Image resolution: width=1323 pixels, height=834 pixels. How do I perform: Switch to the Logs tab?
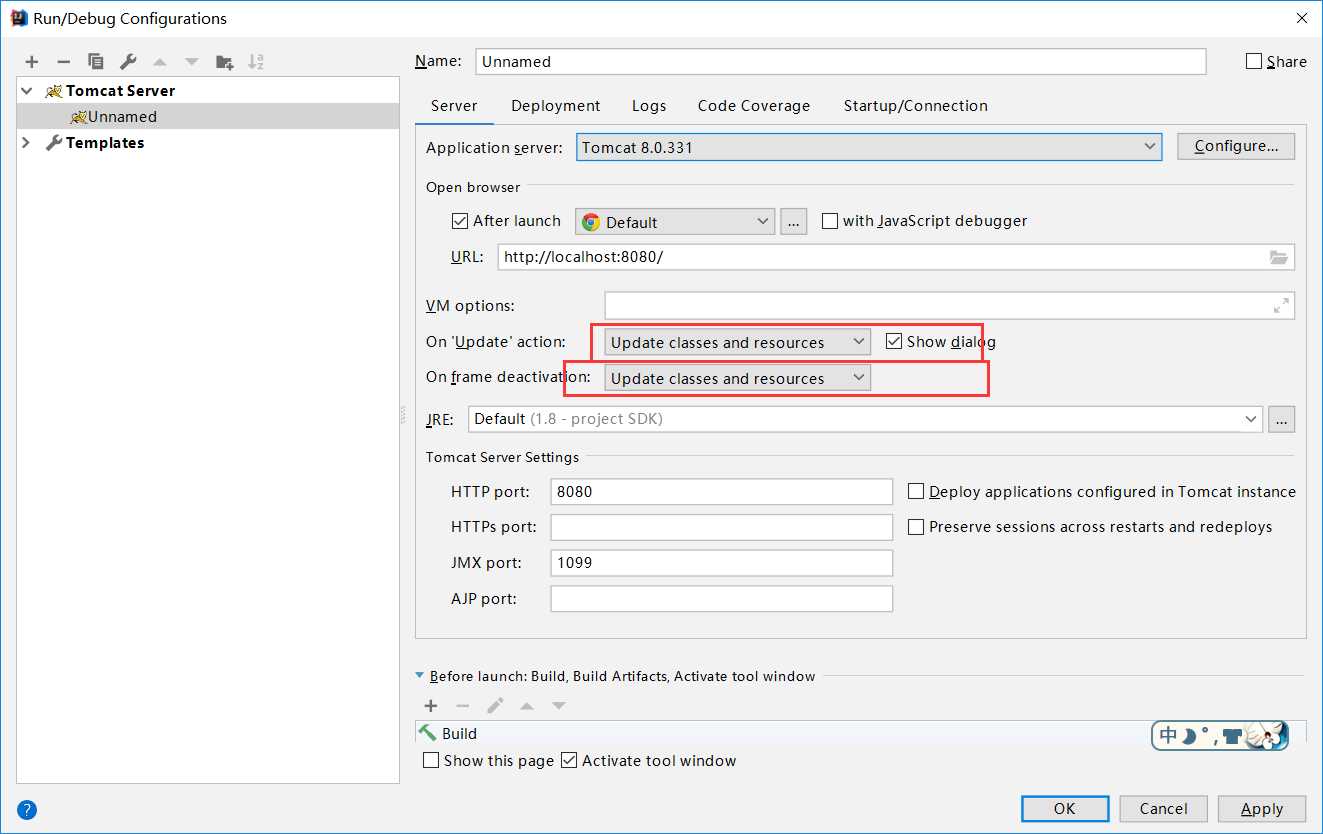(x=649, y=106)
